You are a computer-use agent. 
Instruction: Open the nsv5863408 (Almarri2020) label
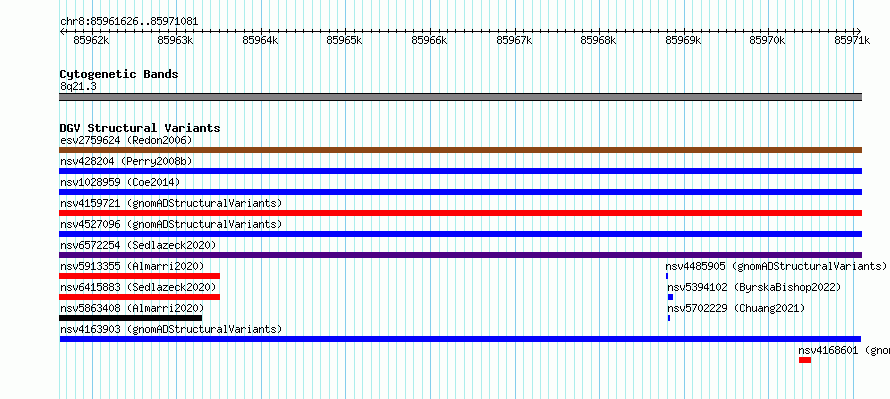132,308
